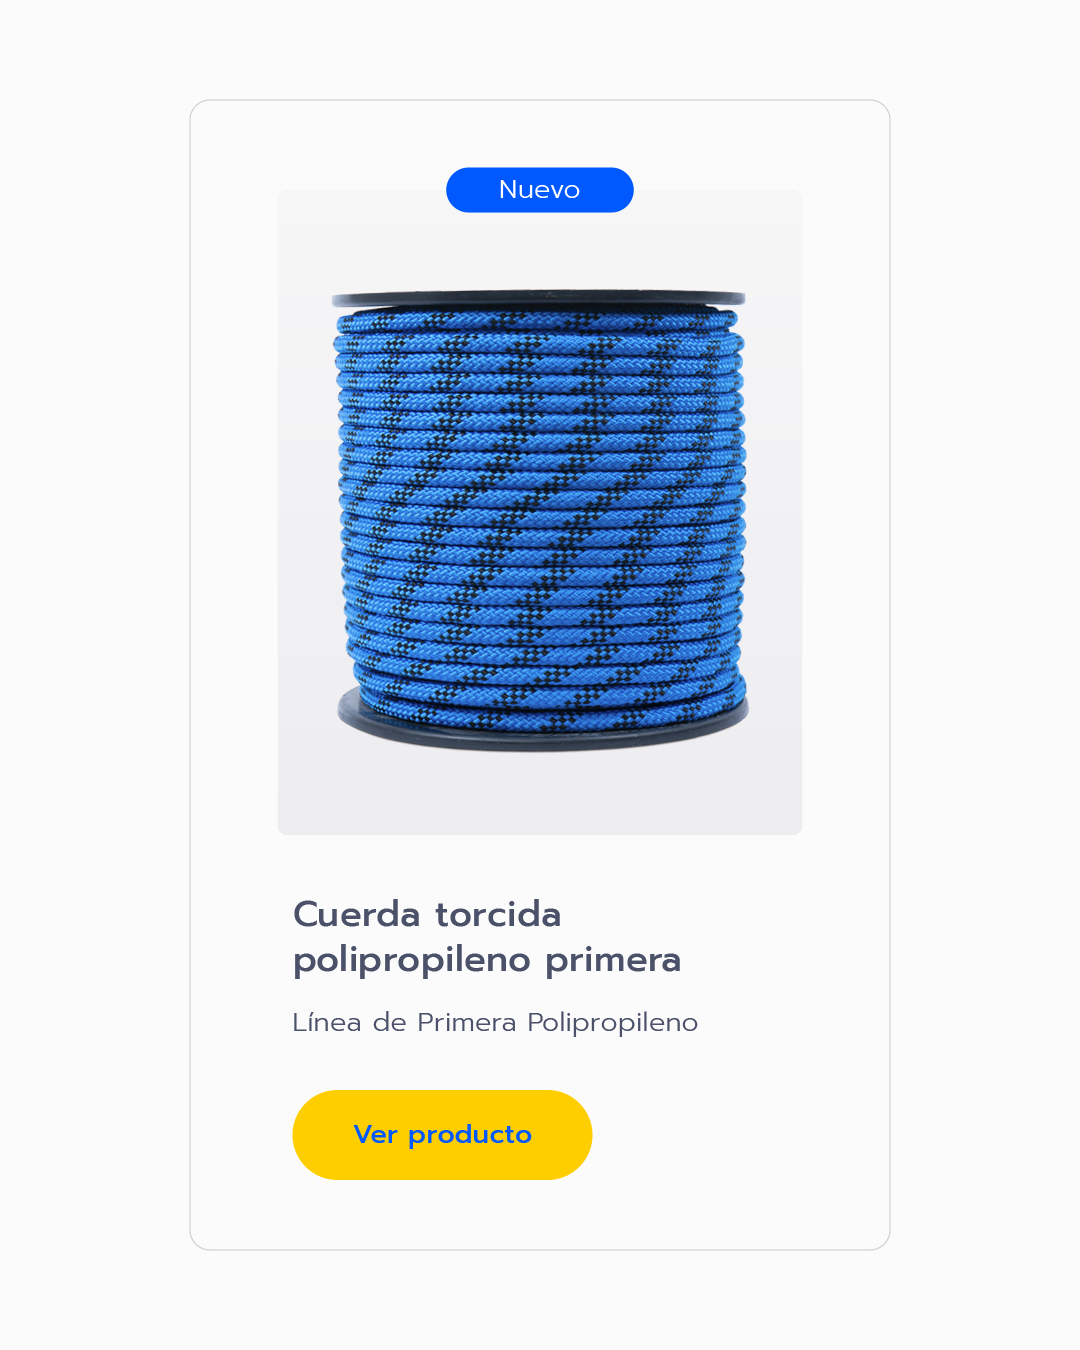The width and height of the screenshot is (1080, 1350).
Task: Click the Cuerda torcida polipropileno primera title
Action: point(487,937)
